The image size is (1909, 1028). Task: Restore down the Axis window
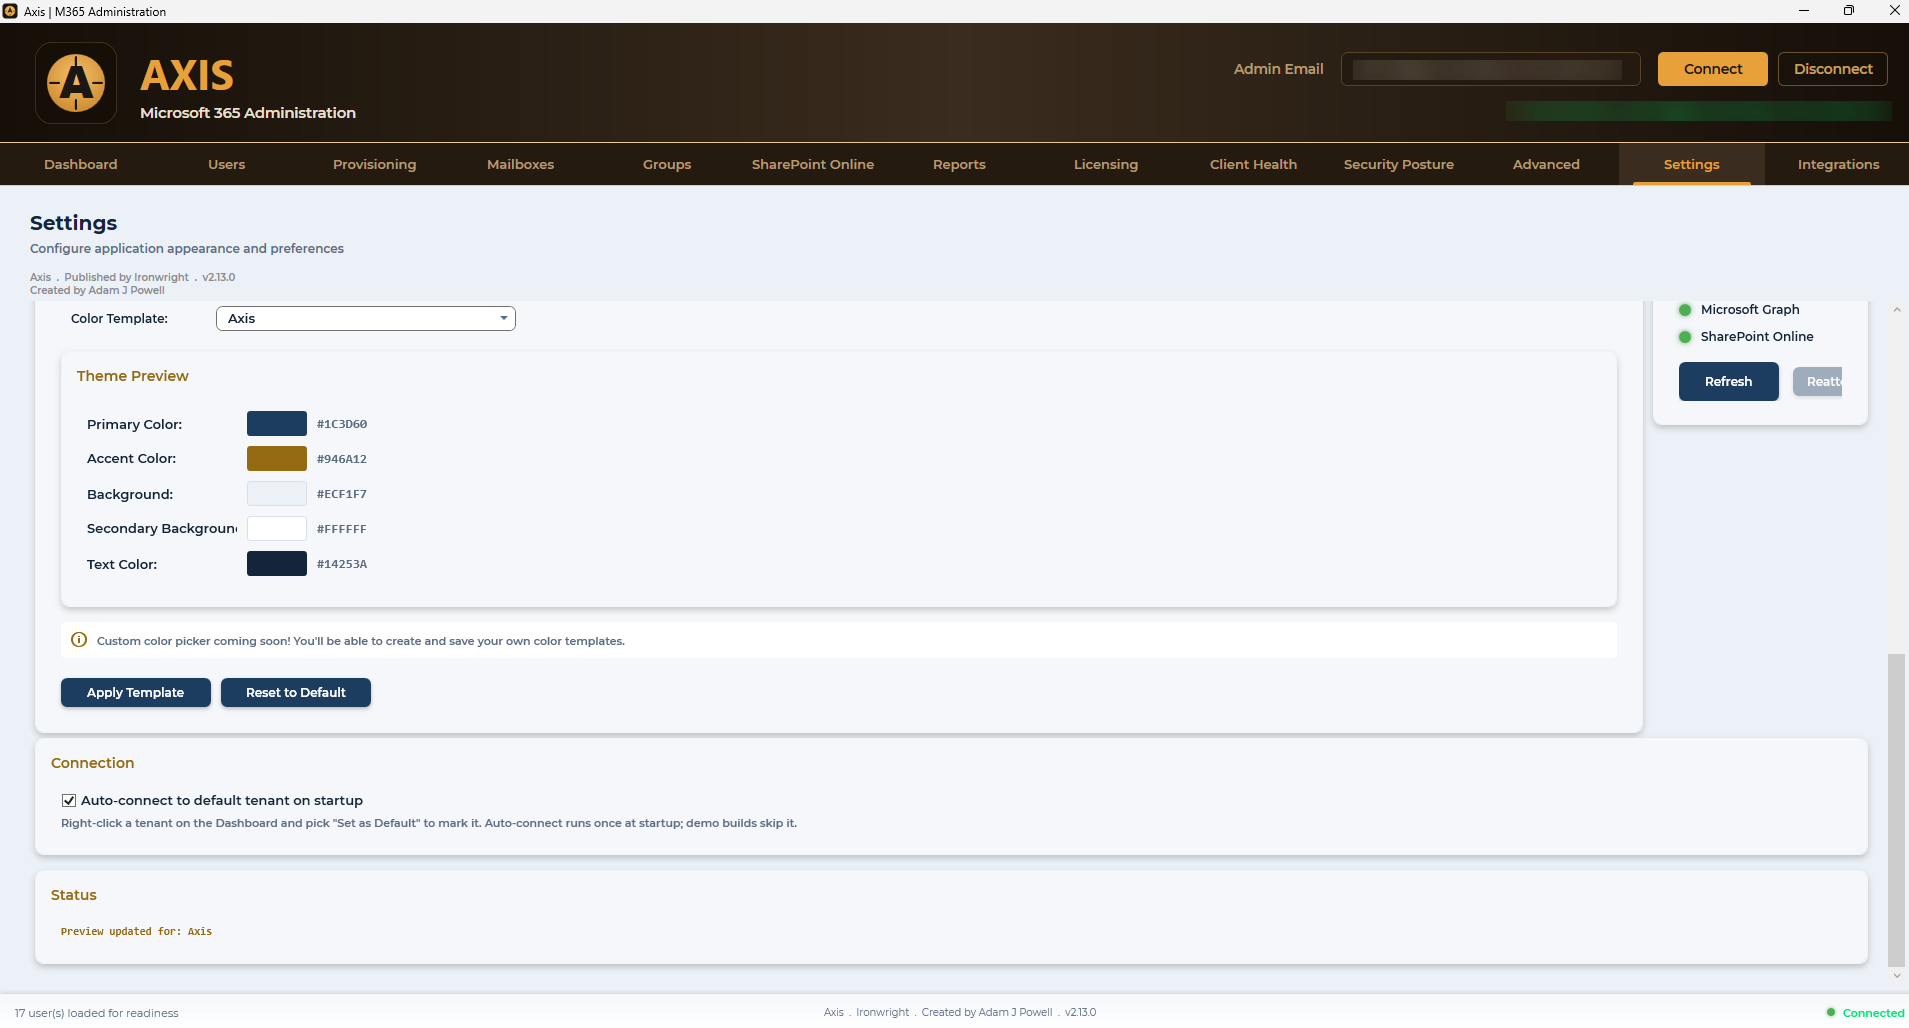pos(1848,11)
